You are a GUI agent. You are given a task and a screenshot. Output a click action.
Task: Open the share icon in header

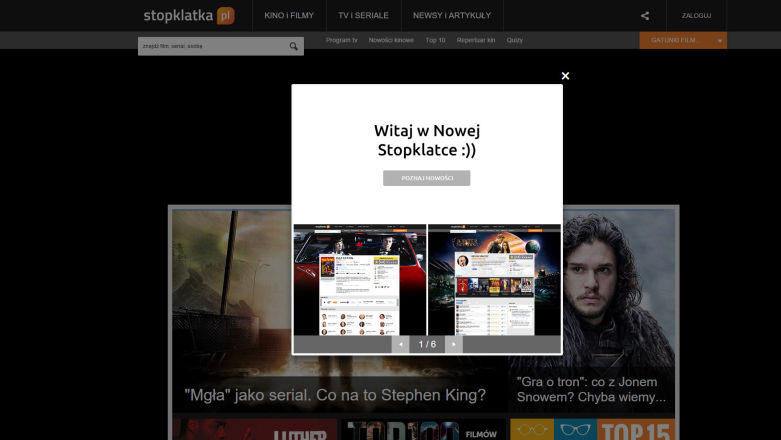pyautogui.click(x=645, y=16)
